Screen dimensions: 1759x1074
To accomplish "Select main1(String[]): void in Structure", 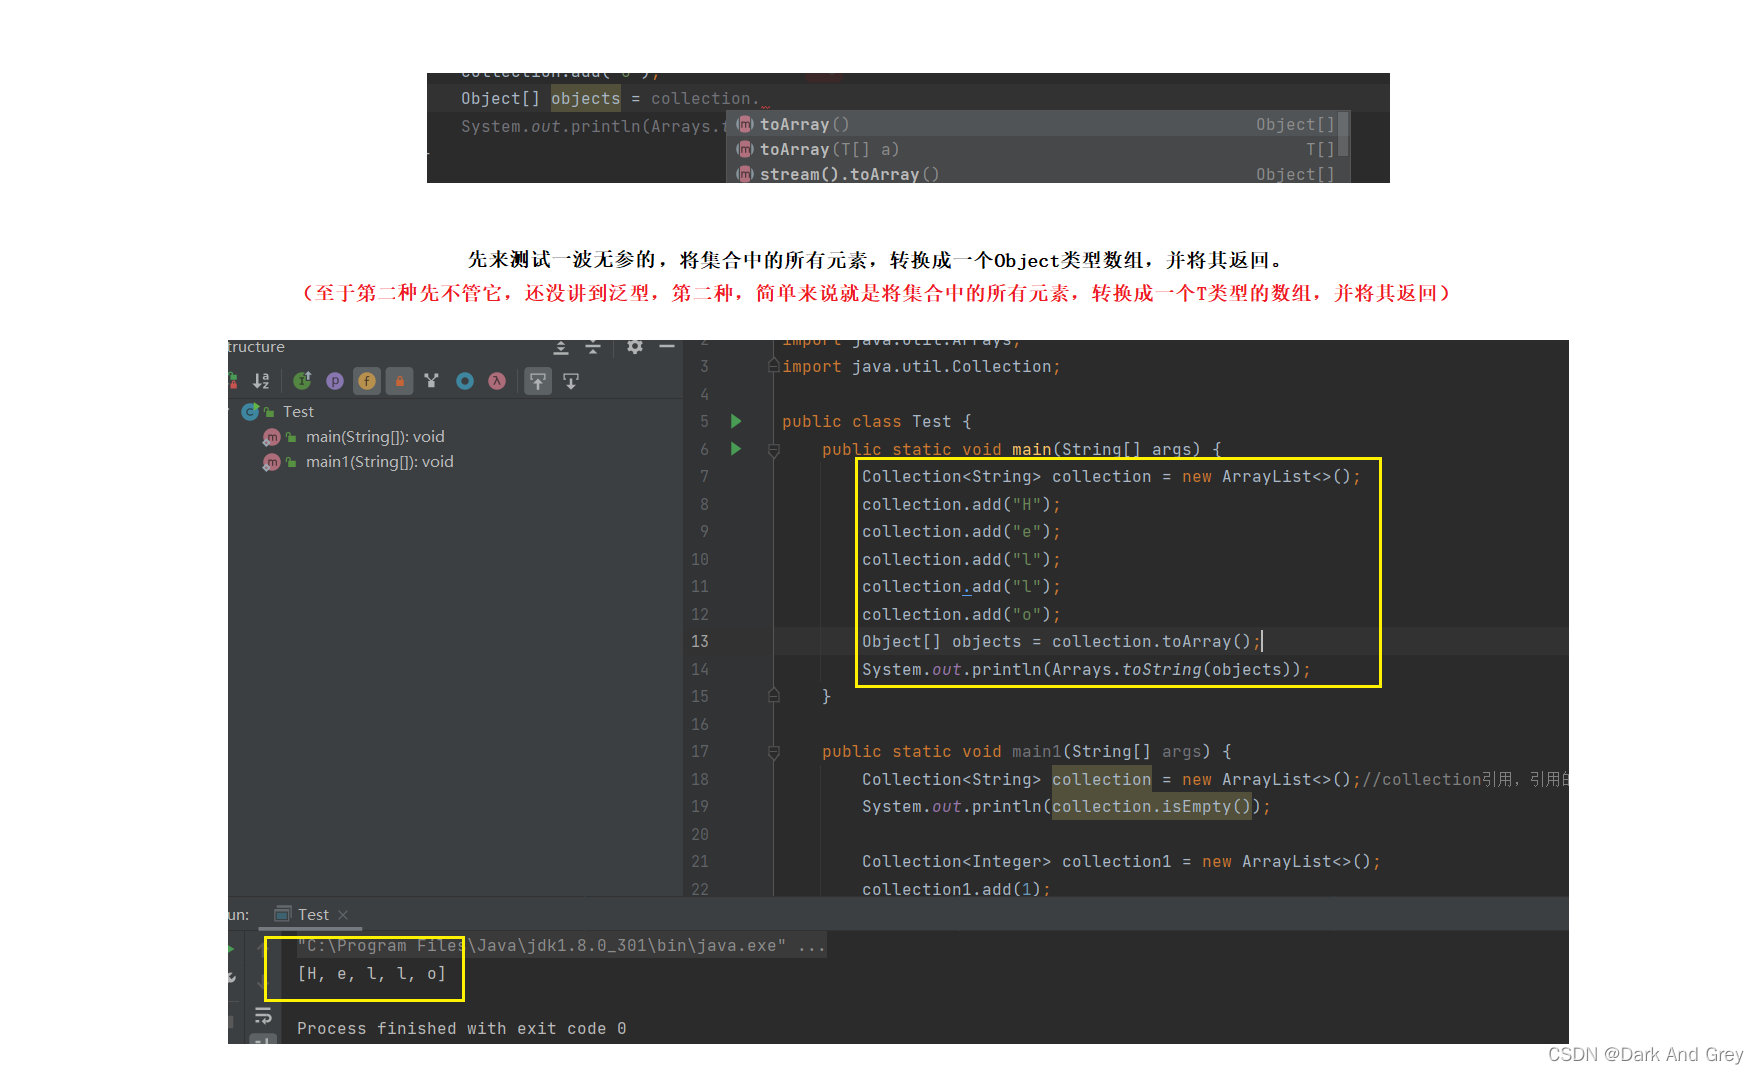I will tap(379, 462).
